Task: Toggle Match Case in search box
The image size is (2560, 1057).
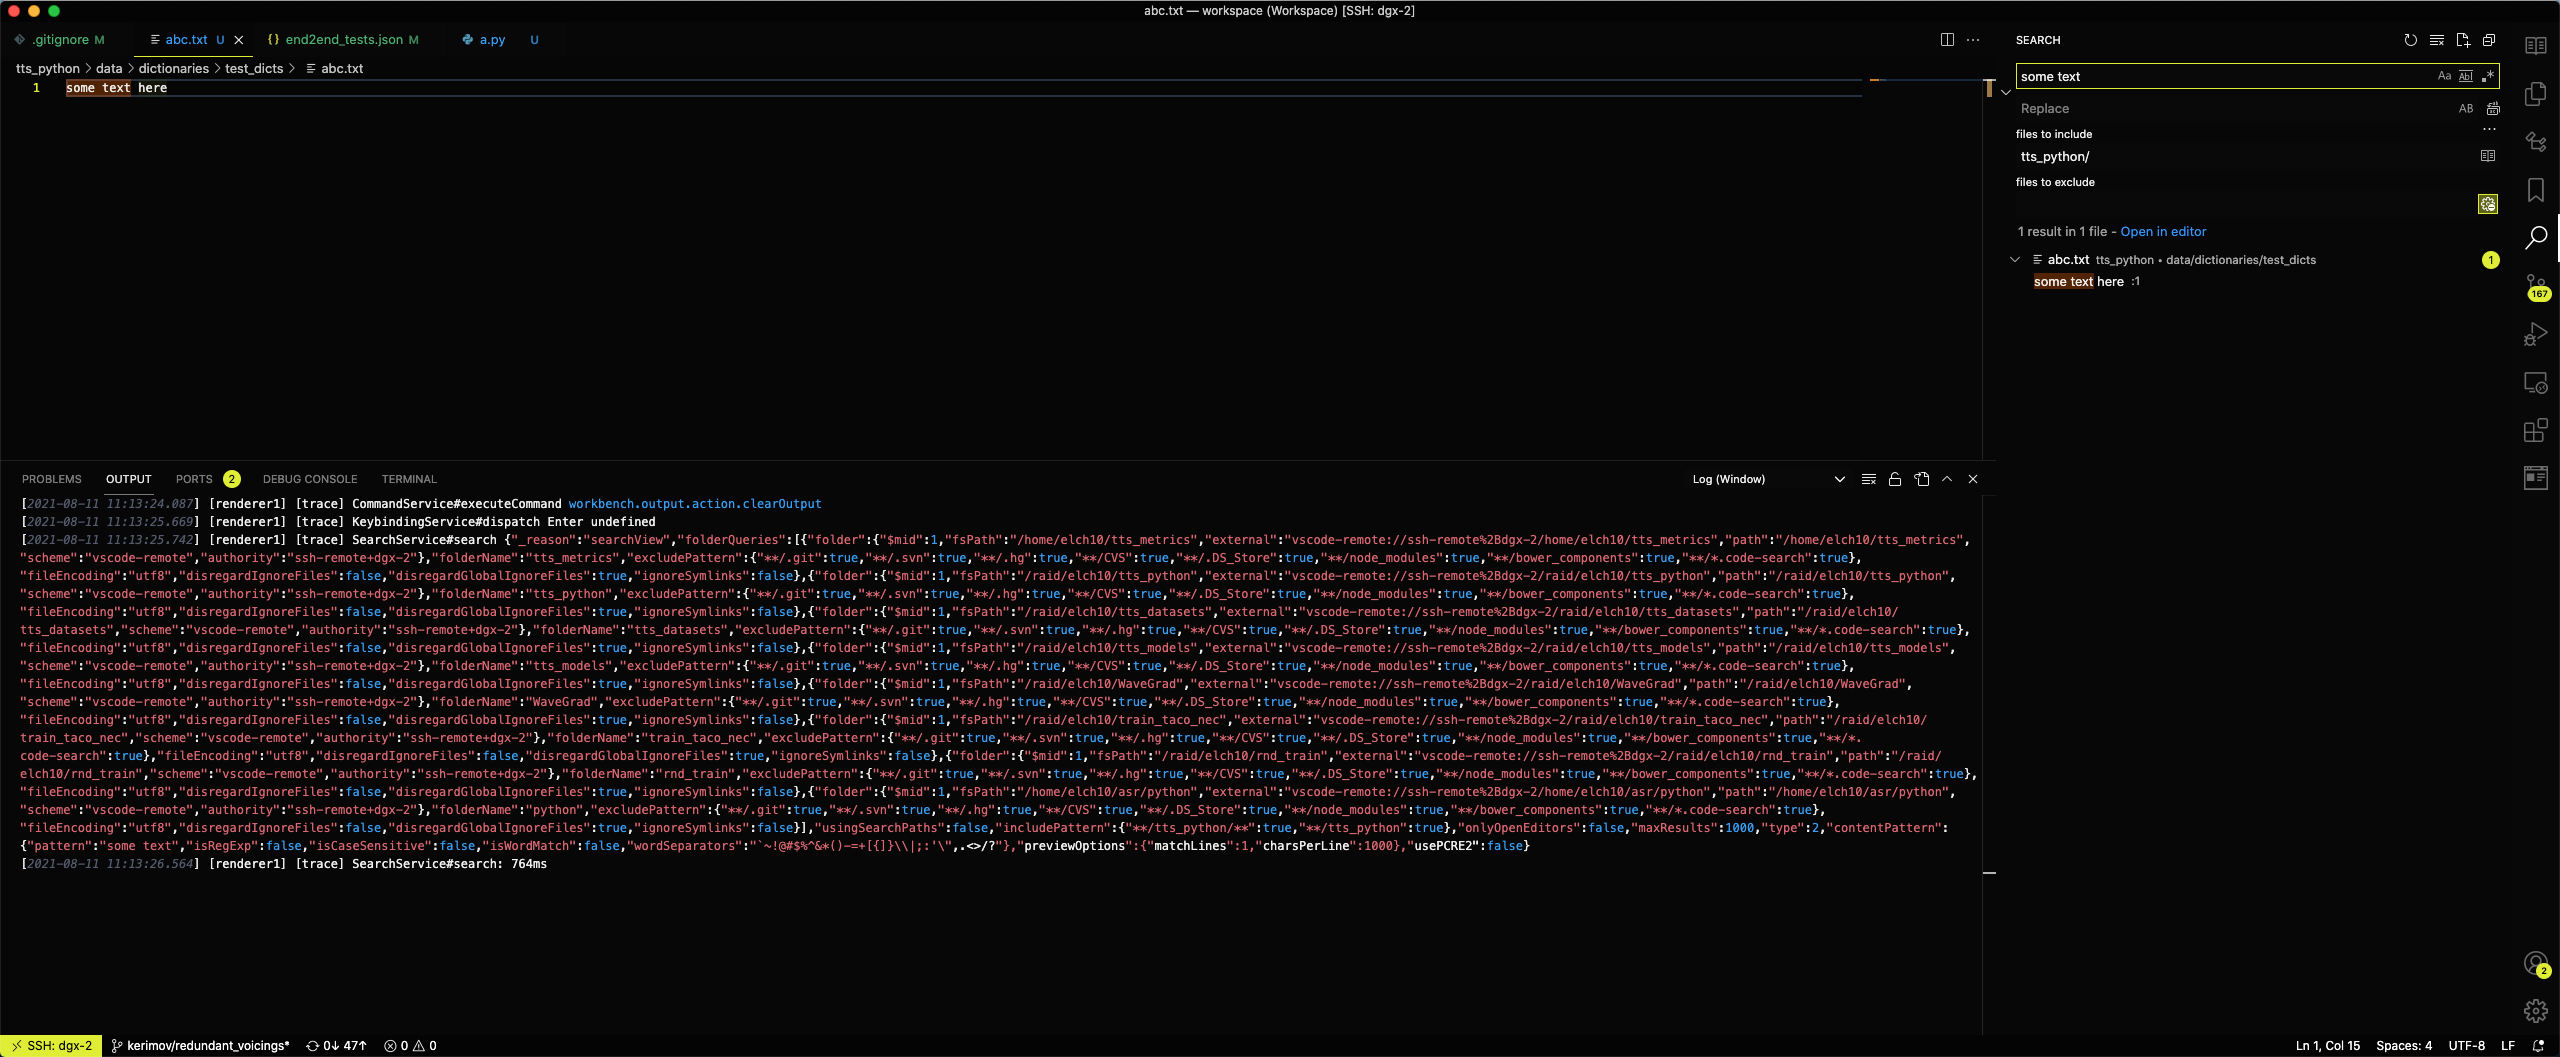Action: 2444,76
